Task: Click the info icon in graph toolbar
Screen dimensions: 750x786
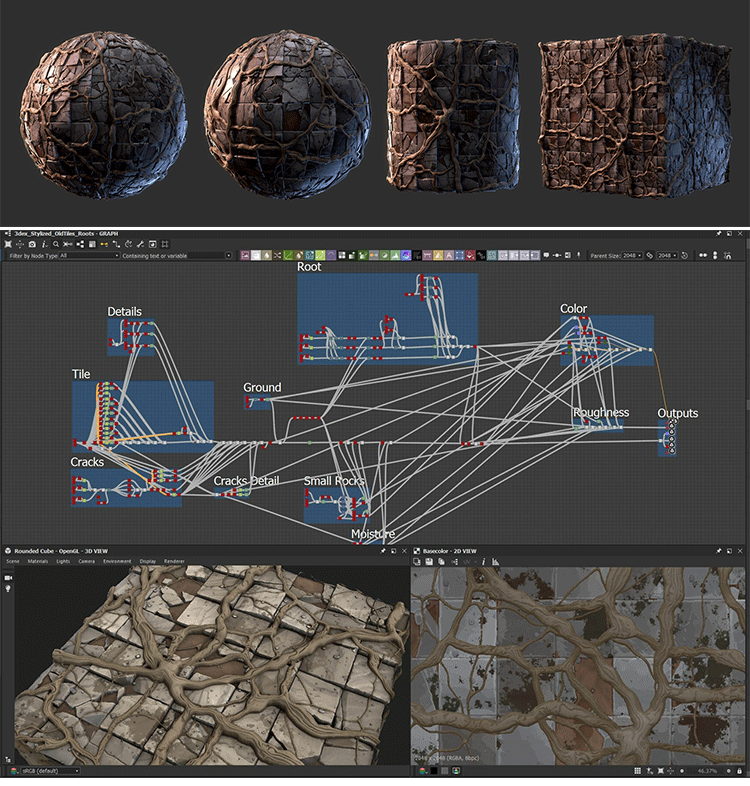Action: pos(45,244)
